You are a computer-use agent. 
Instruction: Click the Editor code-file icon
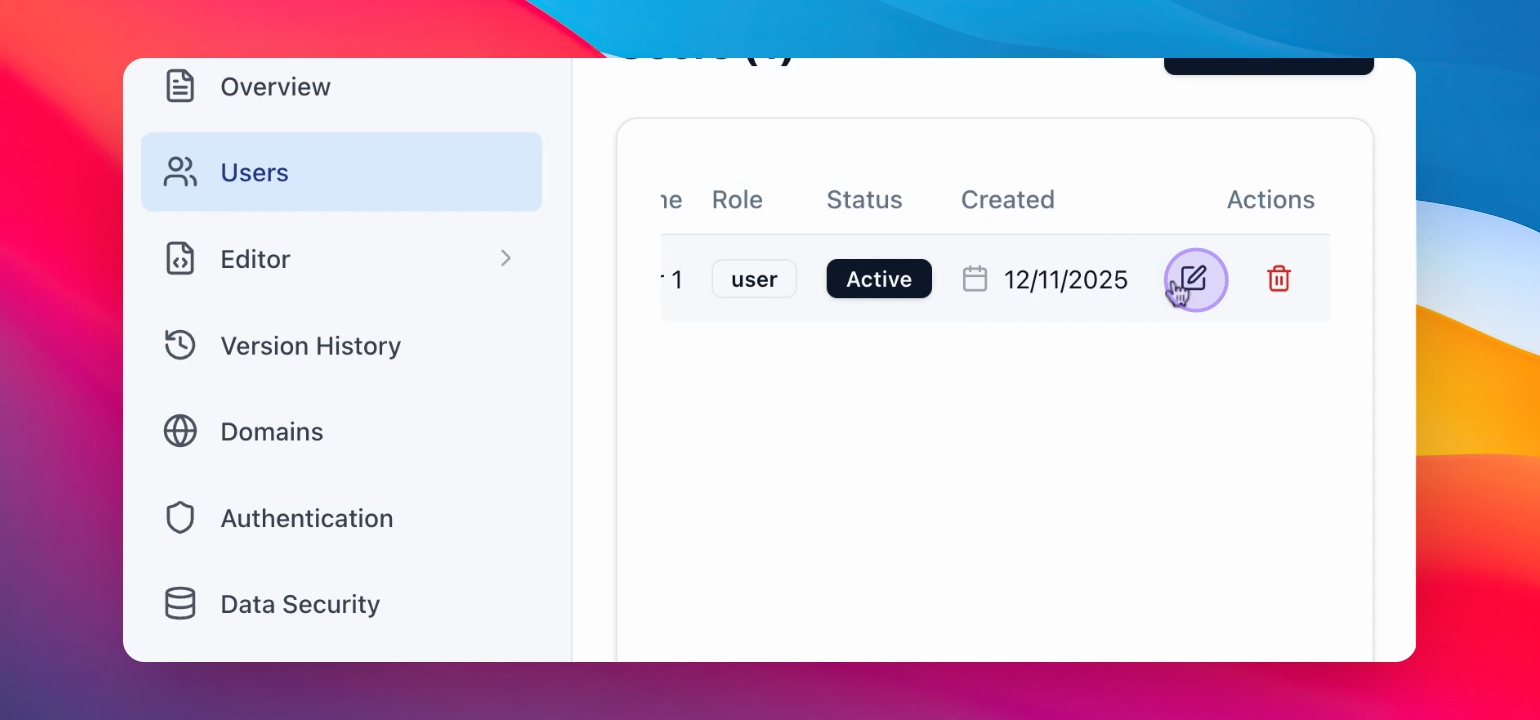click(x=180, y=259)
